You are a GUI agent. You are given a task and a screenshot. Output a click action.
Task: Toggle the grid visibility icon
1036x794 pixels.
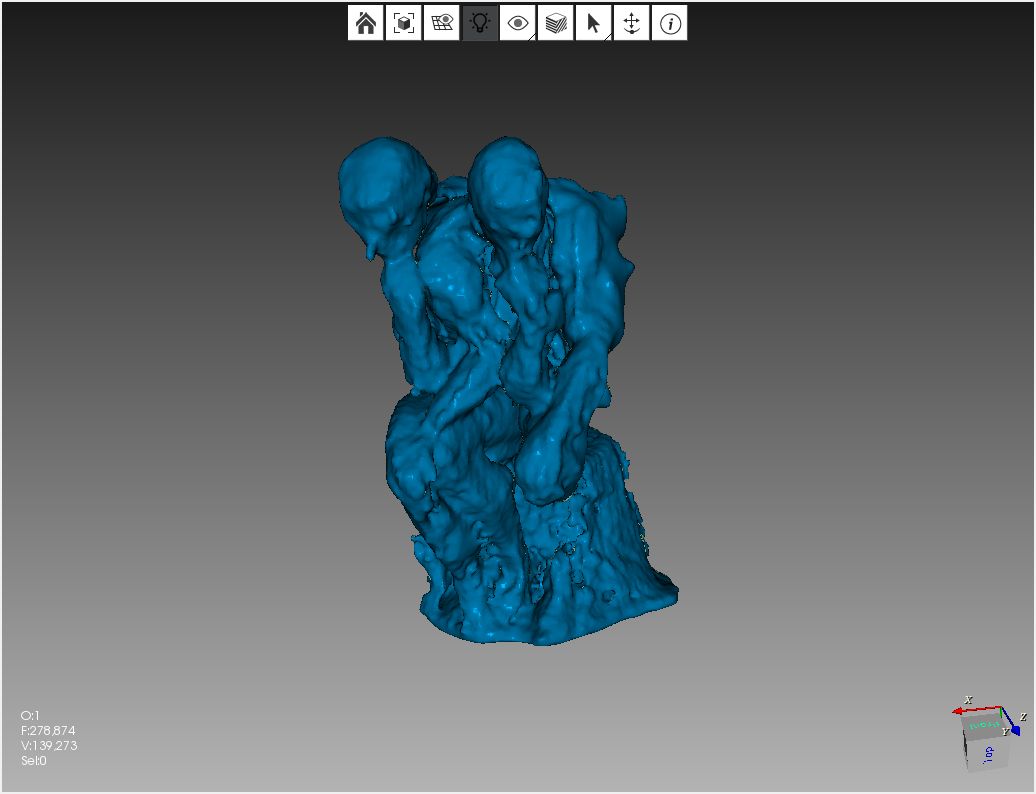tap(441, 23)
